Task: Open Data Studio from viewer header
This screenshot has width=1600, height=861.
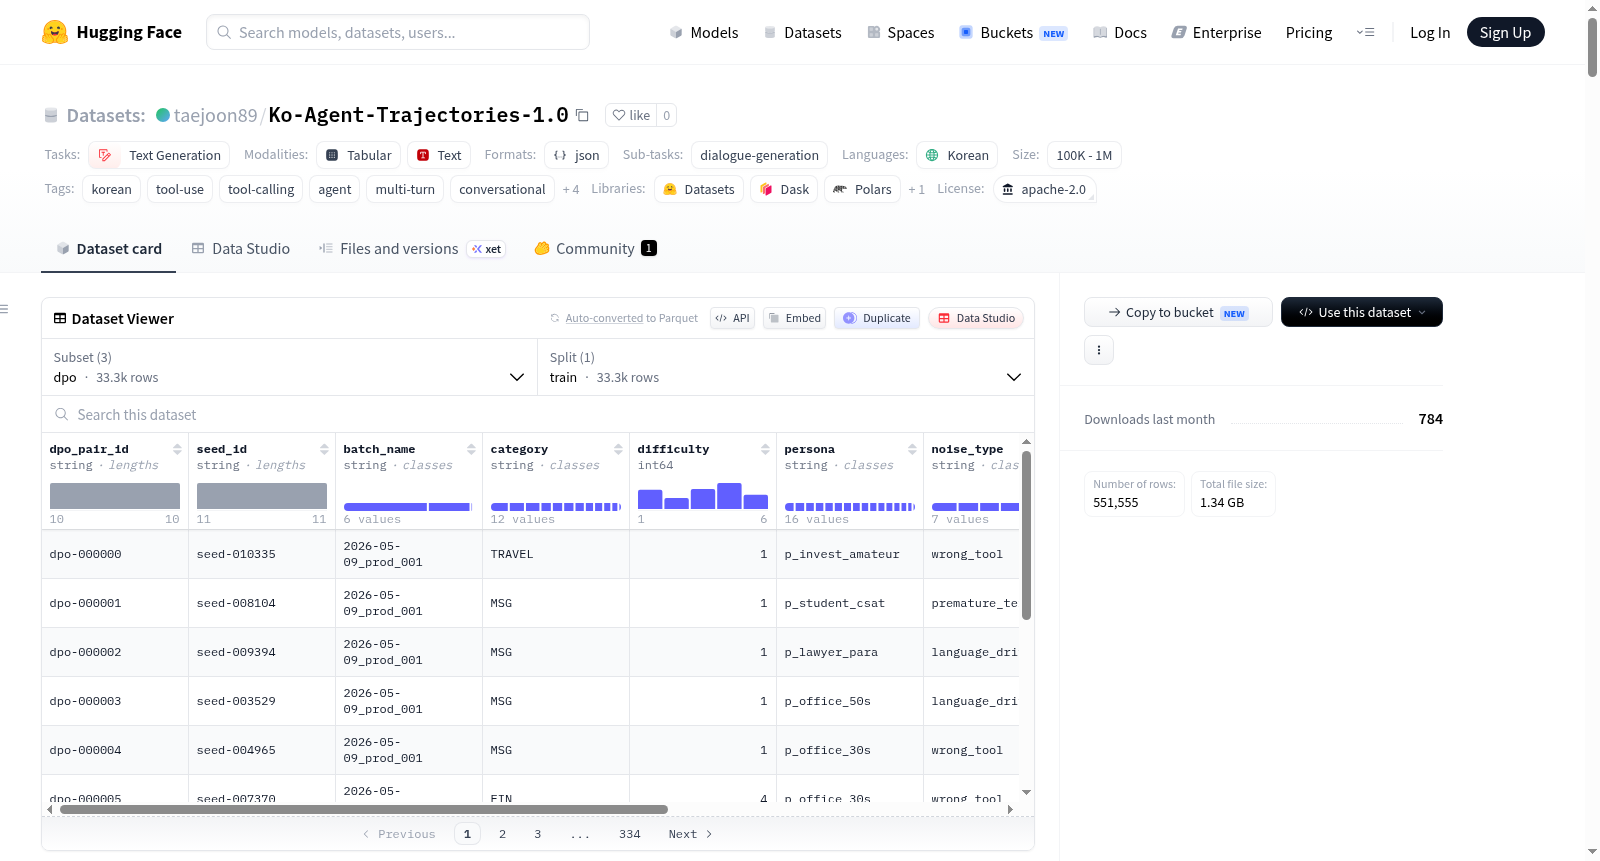Action: 976,318
